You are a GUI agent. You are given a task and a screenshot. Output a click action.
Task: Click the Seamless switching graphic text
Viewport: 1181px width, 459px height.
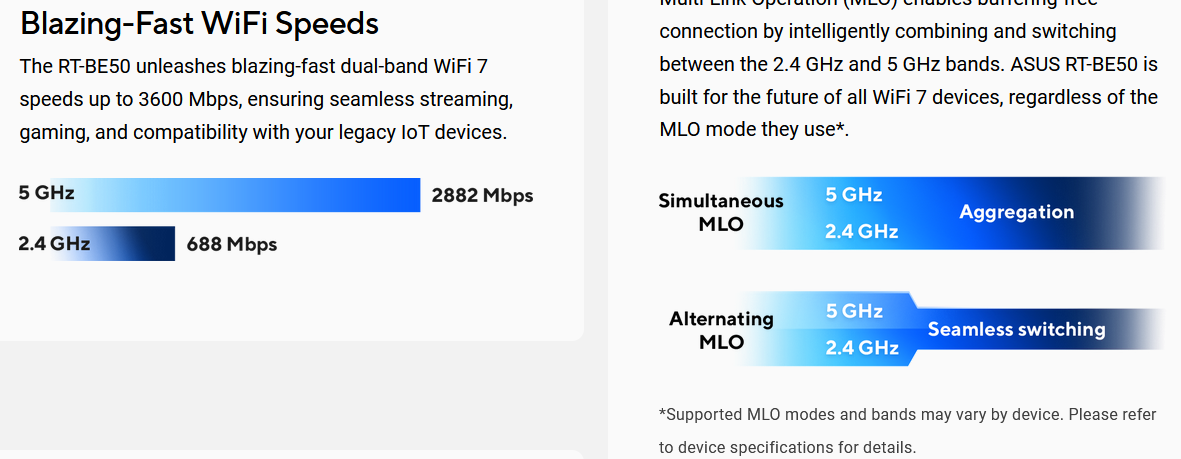[1016, 329]
